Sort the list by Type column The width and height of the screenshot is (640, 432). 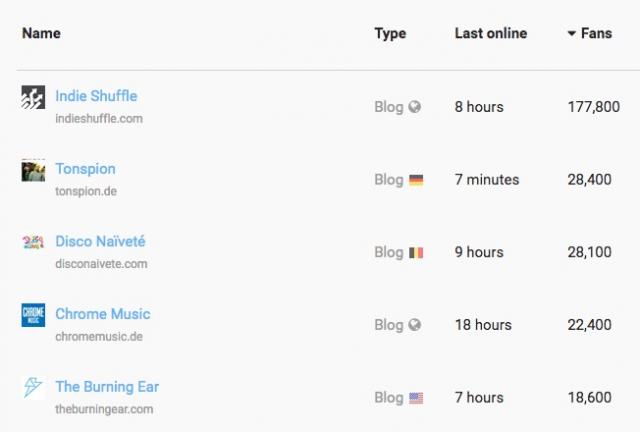click(390, 33)
